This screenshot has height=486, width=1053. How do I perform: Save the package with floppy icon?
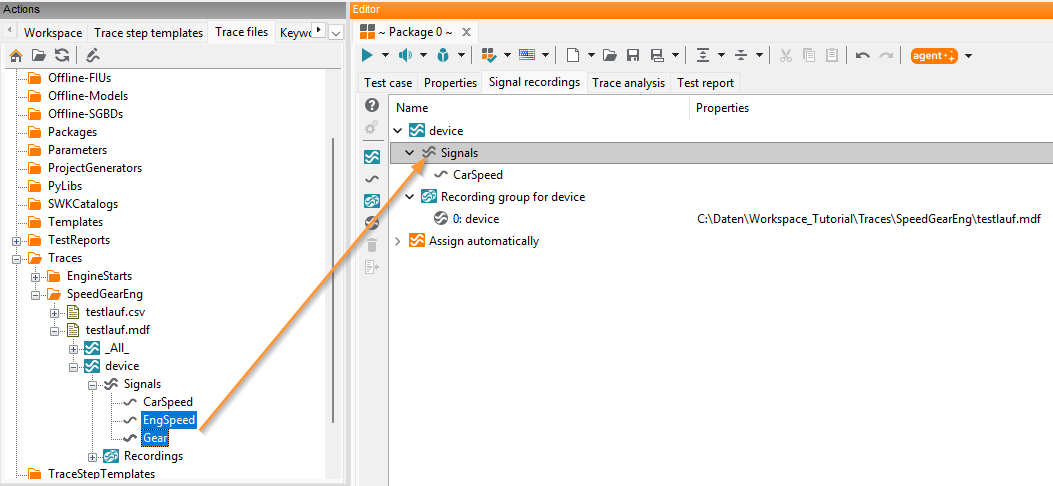pos(633,55)
